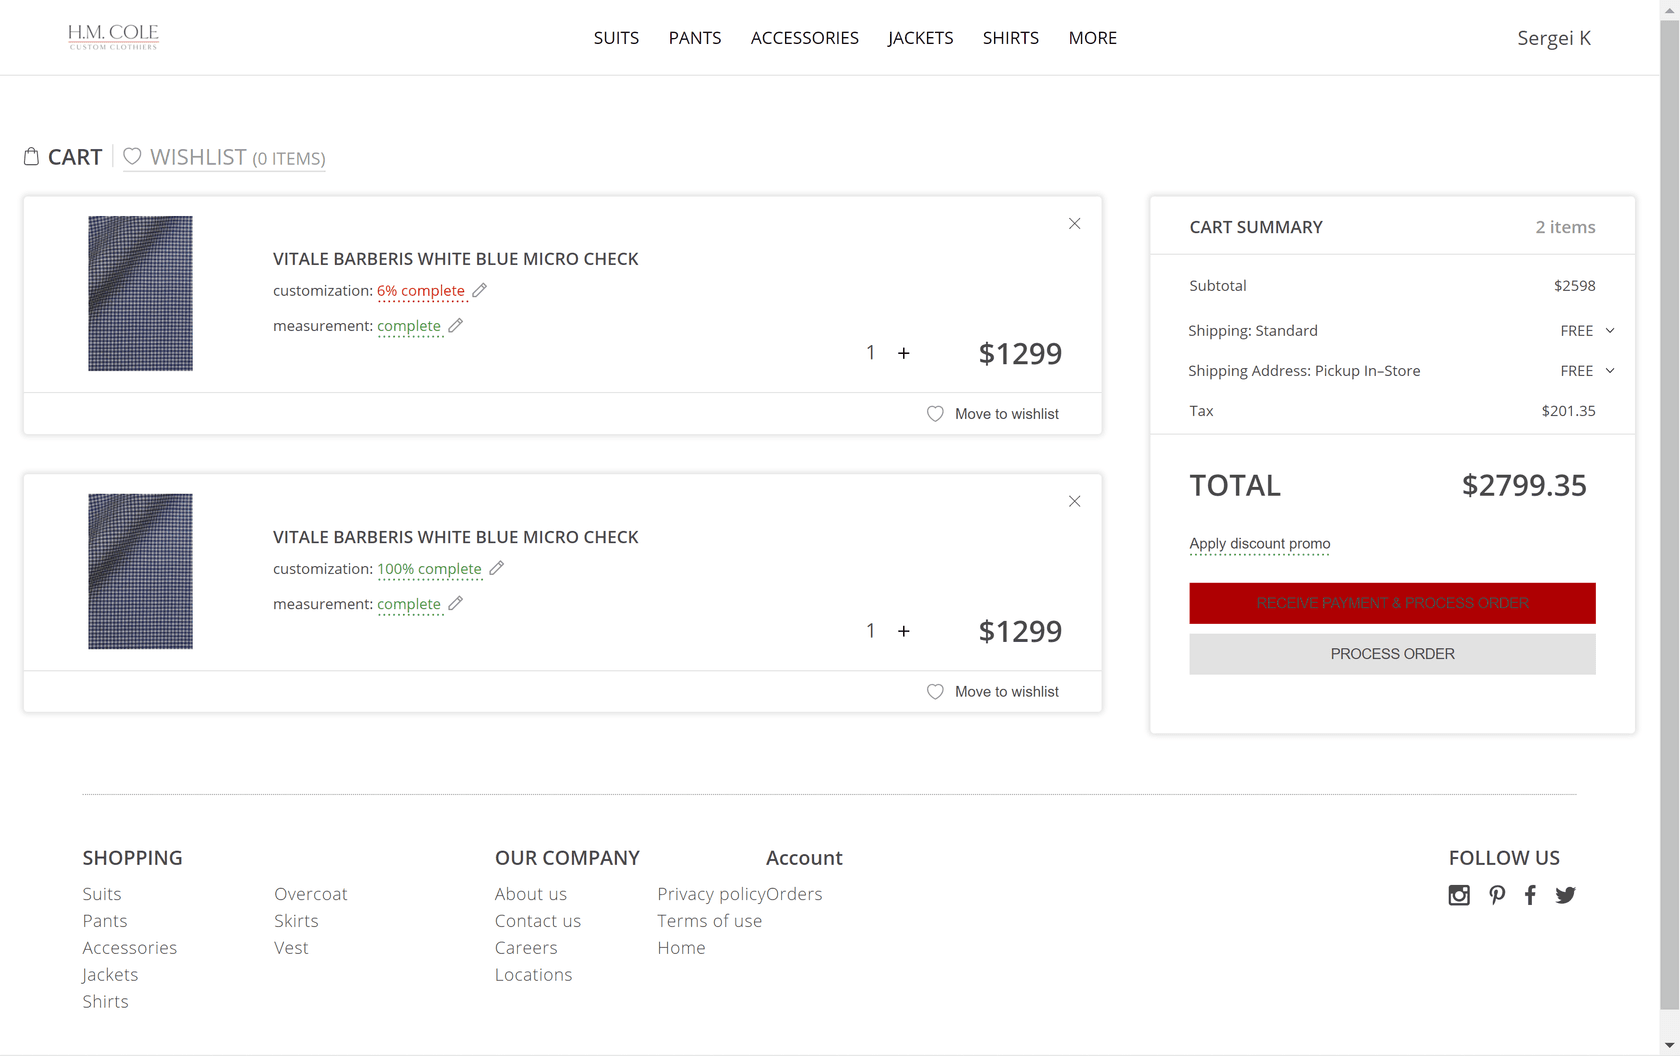The width and height of the screenshot is (1680, 1056).
Task: Increase quantity of first cart item
Action: click(x=904, y=353)
